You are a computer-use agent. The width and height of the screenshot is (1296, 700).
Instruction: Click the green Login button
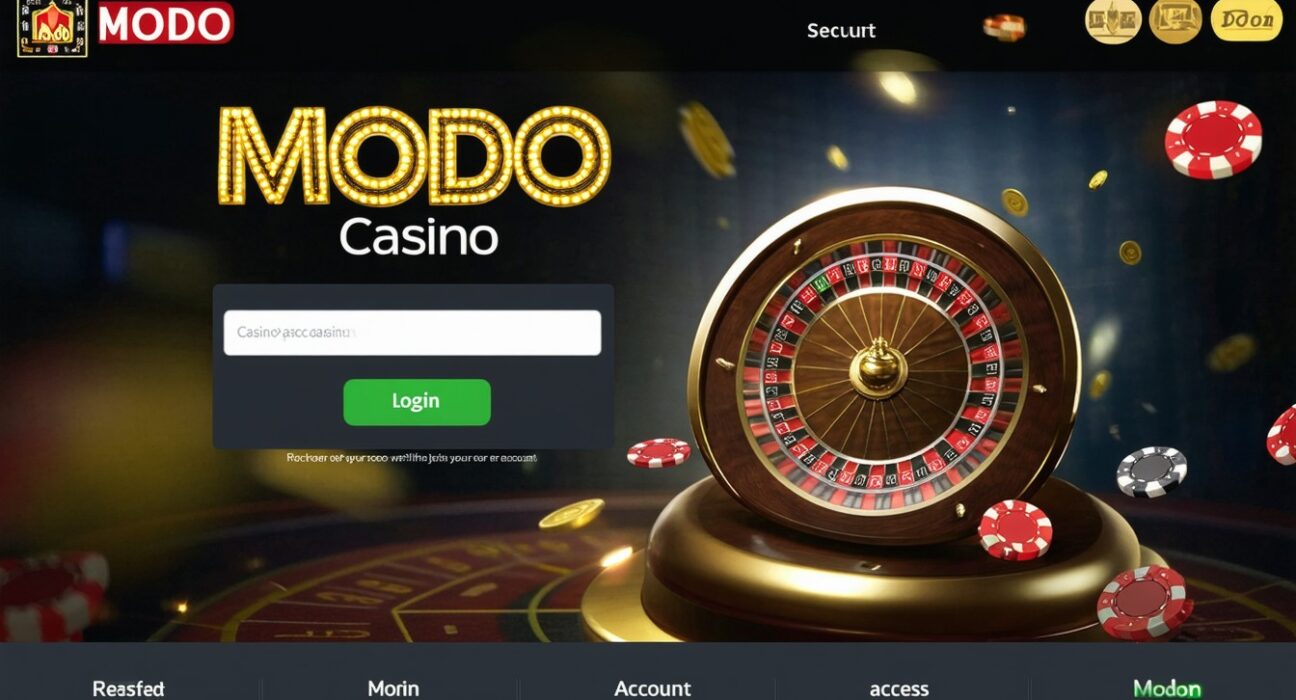point(417,402)
